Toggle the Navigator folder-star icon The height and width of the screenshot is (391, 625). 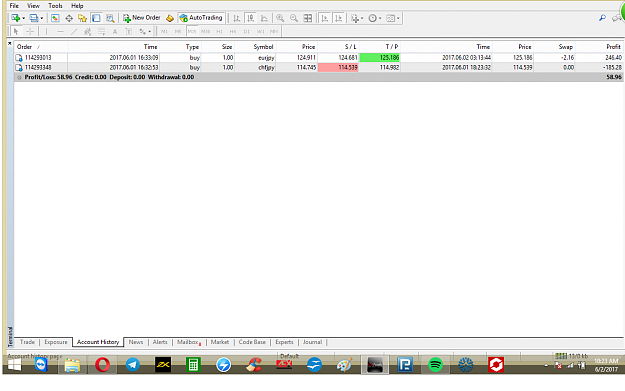(x=83, y=18)
